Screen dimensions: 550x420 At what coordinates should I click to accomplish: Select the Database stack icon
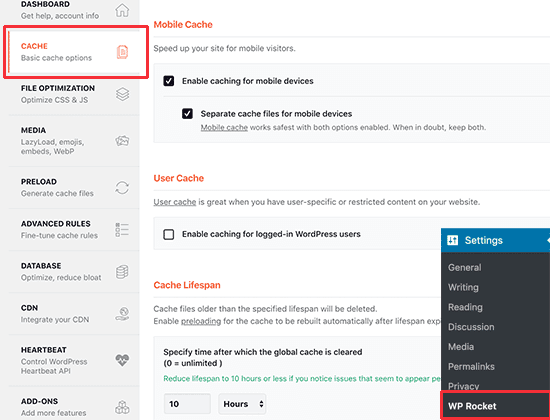tap(122, 272)
